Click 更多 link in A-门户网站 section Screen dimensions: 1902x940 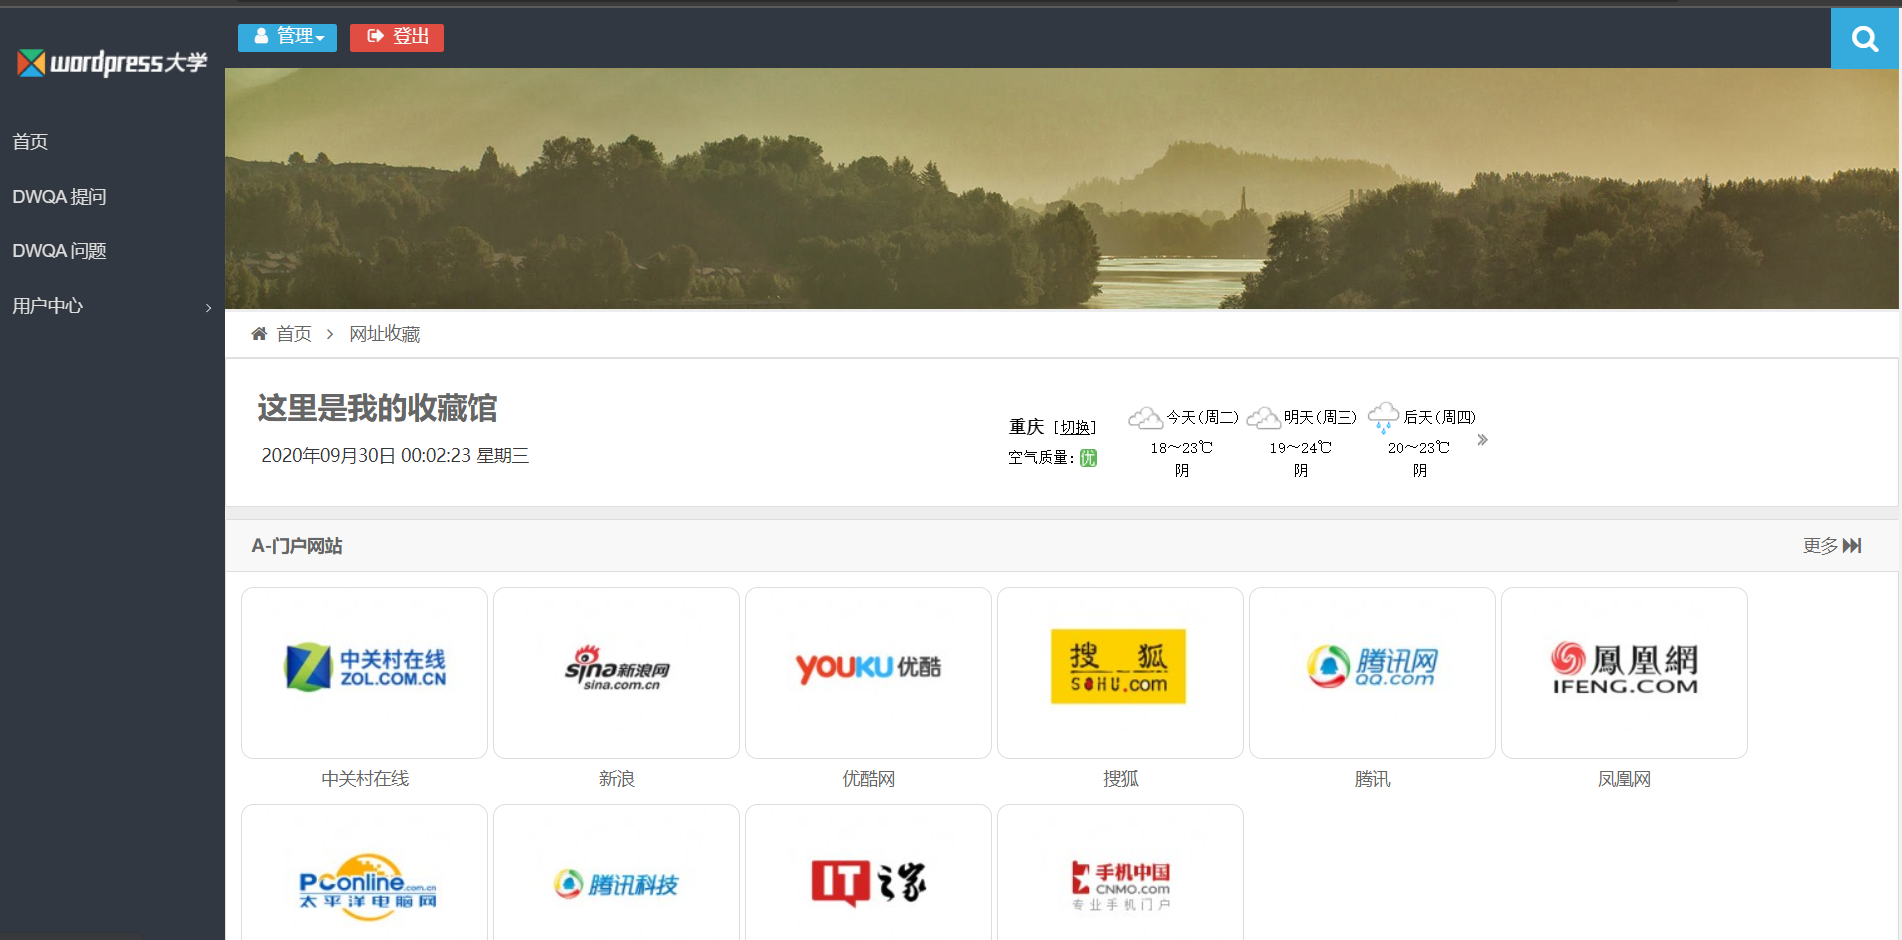1831,546
